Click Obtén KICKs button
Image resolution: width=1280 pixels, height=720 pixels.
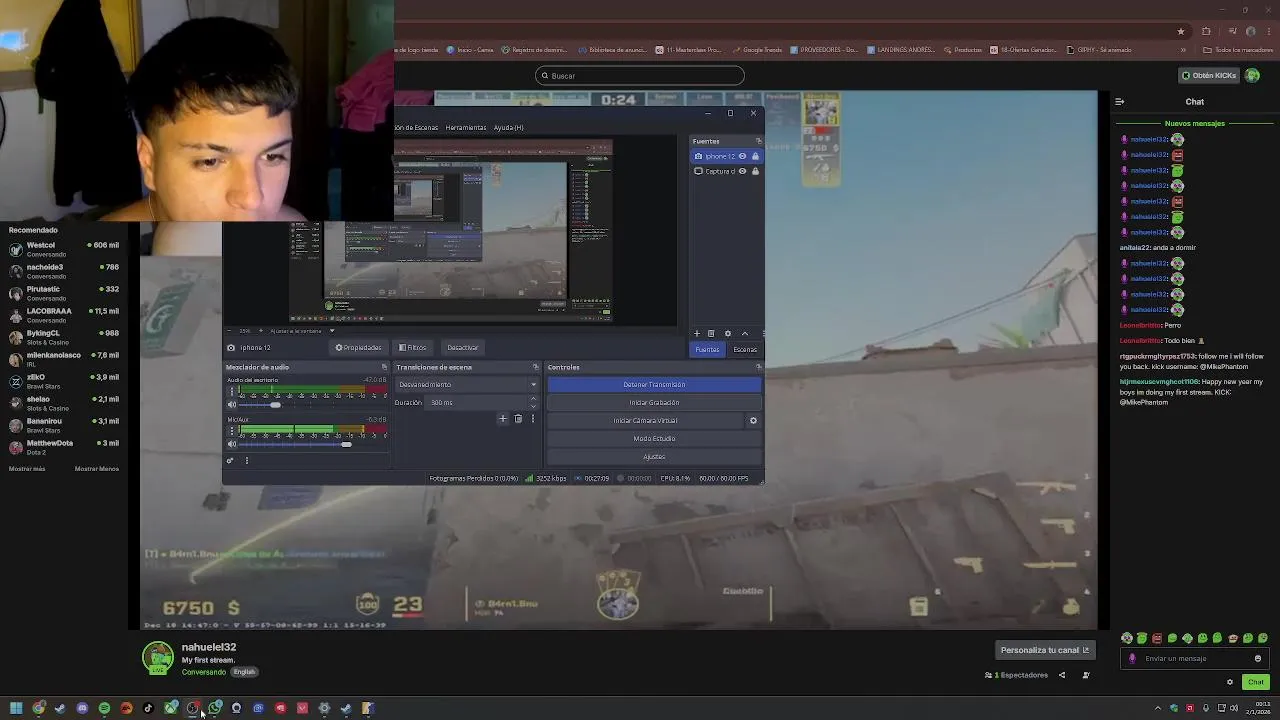click(x=1208, y=75)
